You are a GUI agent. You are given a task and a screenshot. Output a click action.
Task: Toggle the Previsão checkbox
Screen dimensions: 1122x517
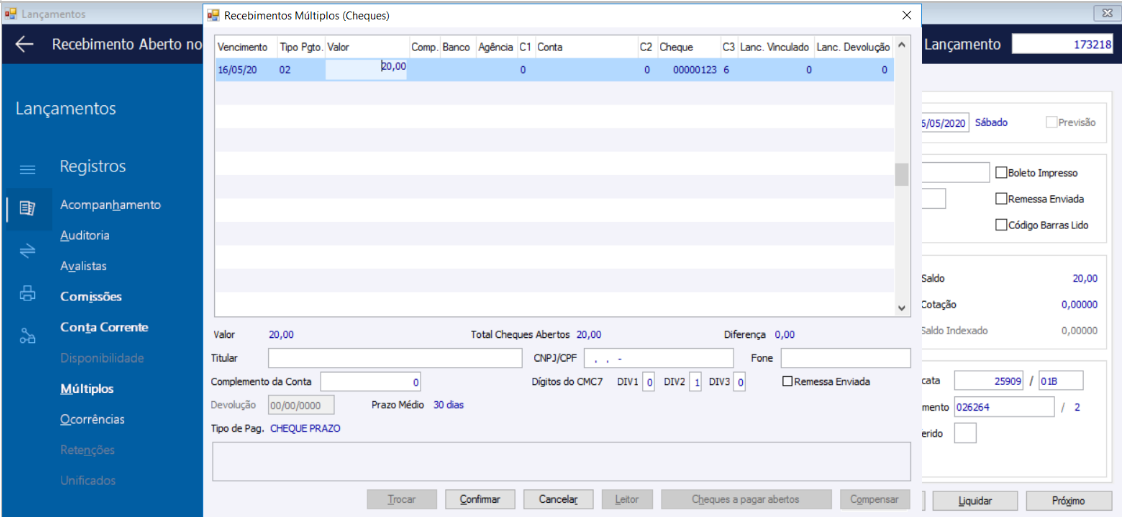pos(1051,122)
